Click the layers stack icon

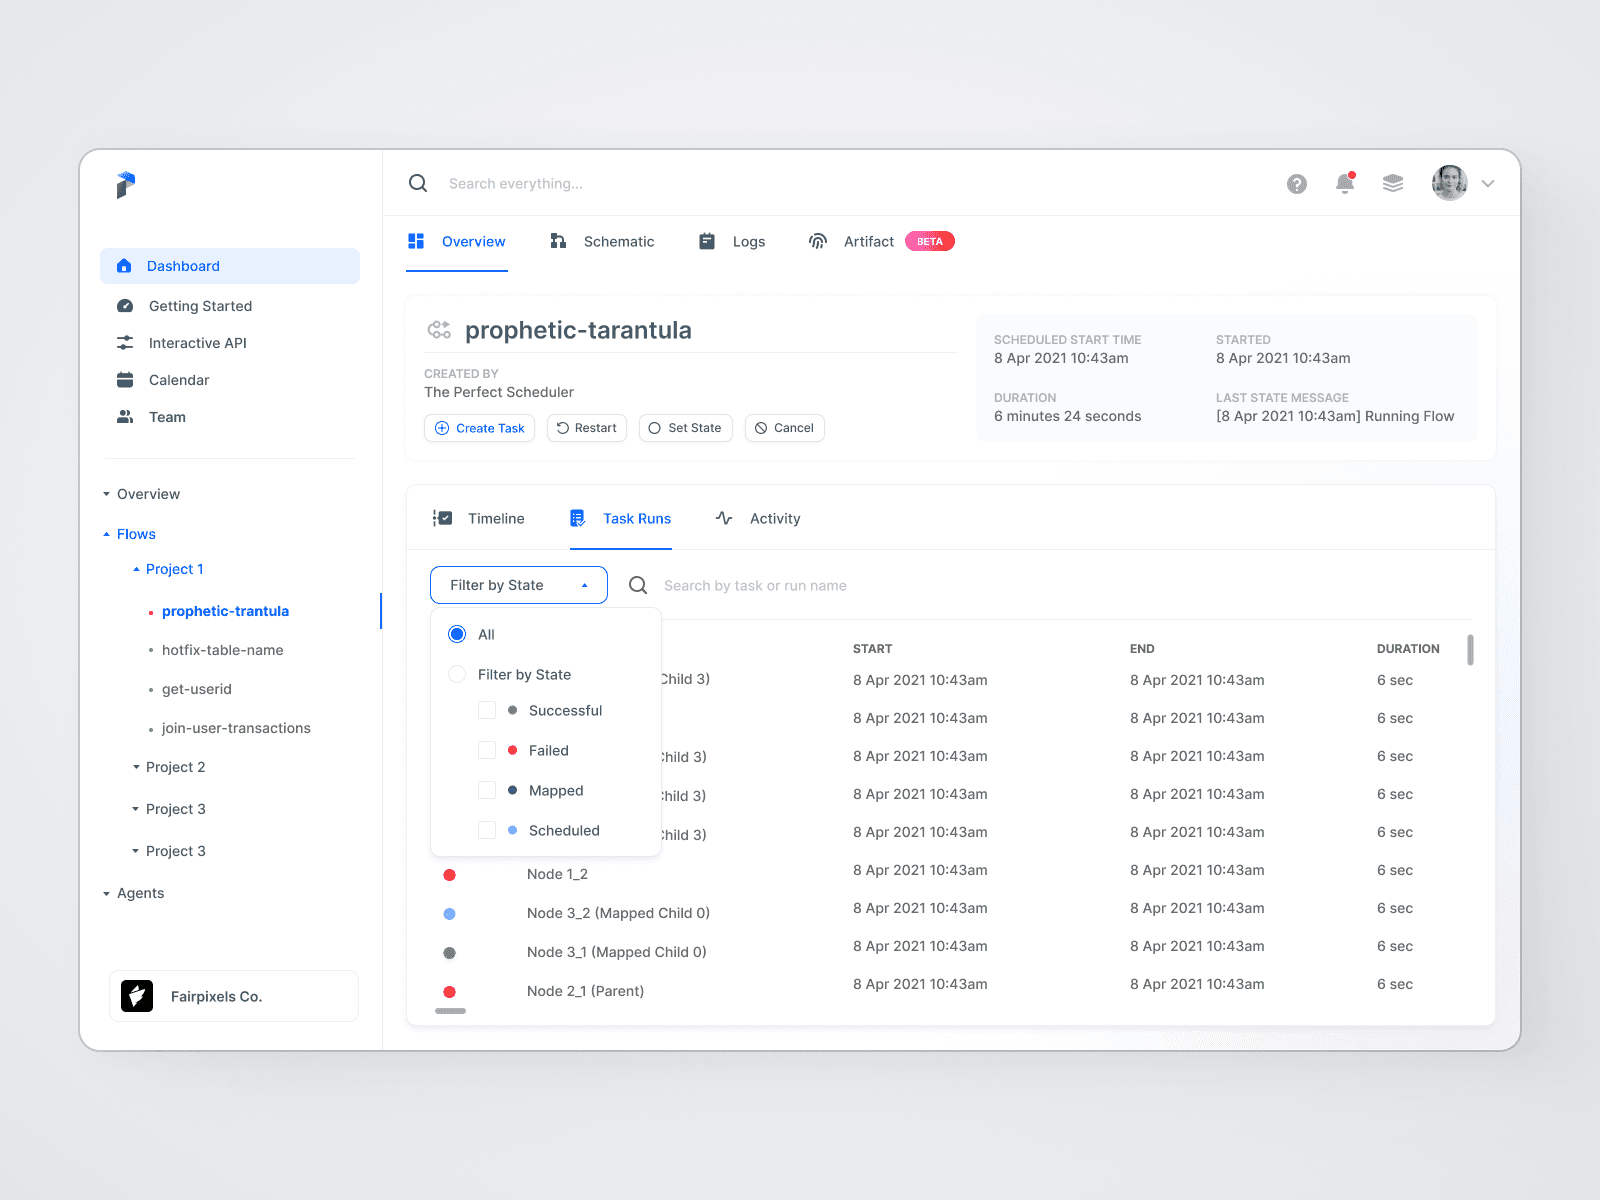1393,183
